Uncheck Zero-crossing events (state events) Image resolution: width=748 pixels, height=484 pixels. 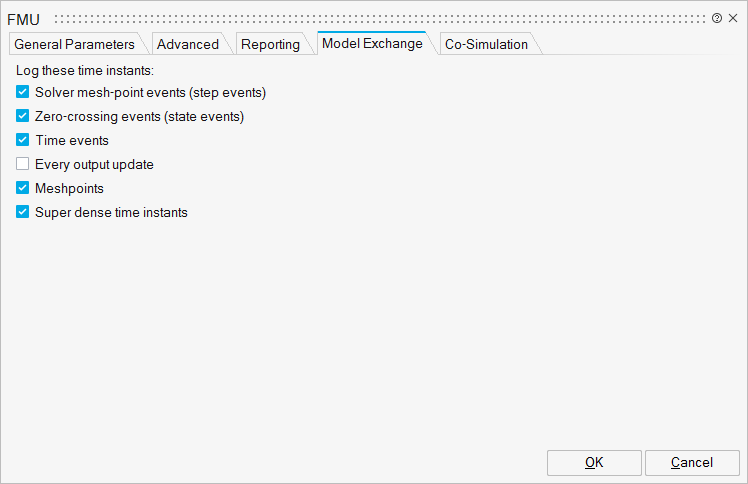tap(23, 116)
